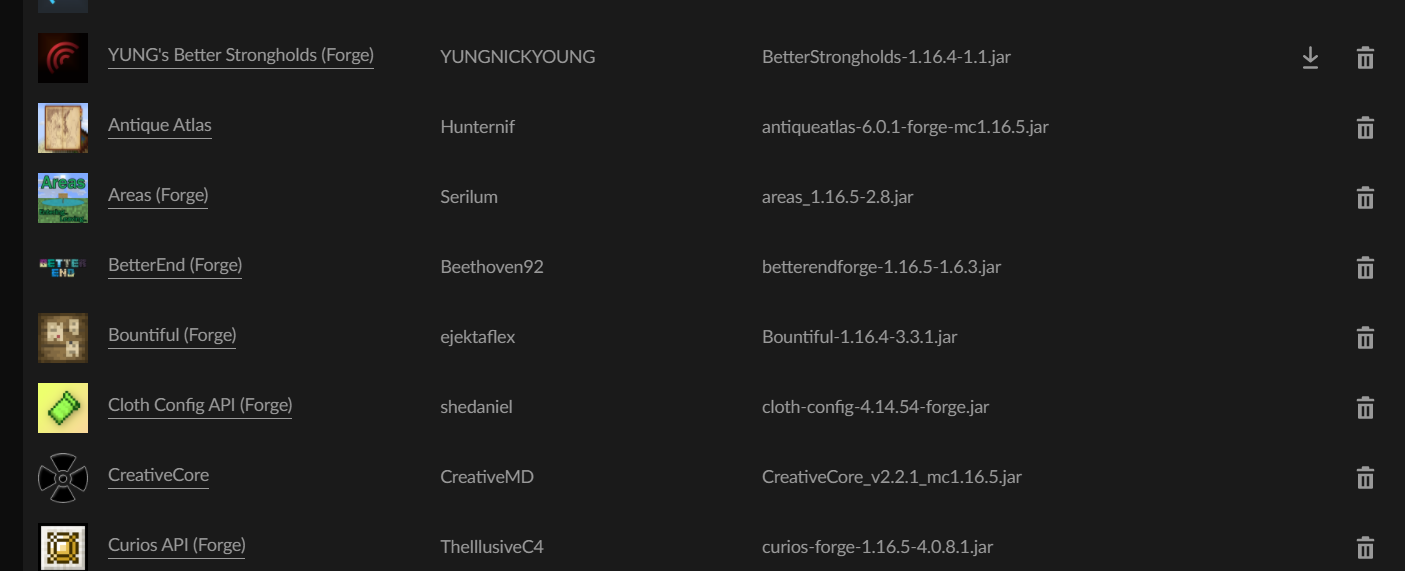Remove Curios API (Forge) mod
The width and height of the screenshot is (1405, 571).
click(1365, 548)
